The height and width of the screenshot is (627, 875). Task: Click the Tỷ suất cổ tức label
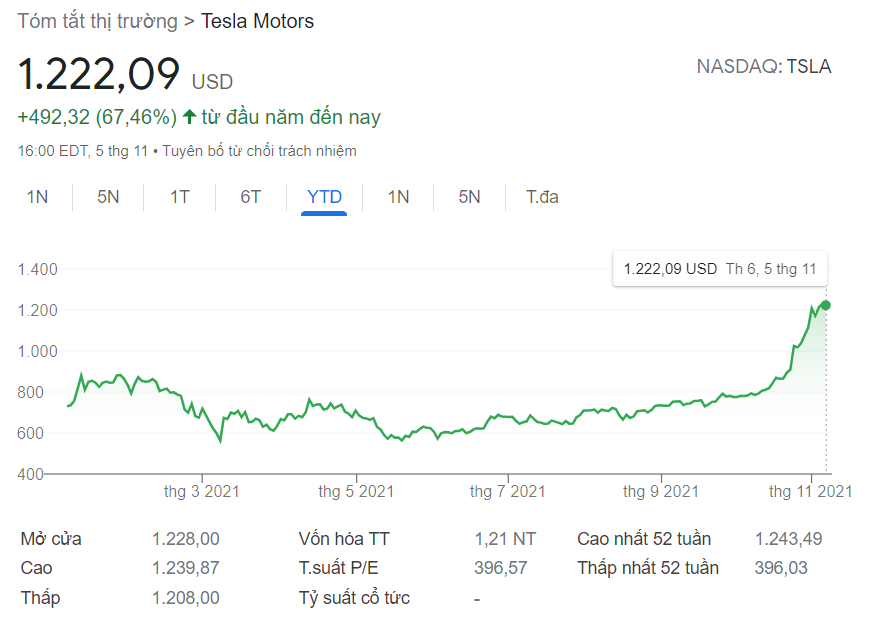(354, 598)
